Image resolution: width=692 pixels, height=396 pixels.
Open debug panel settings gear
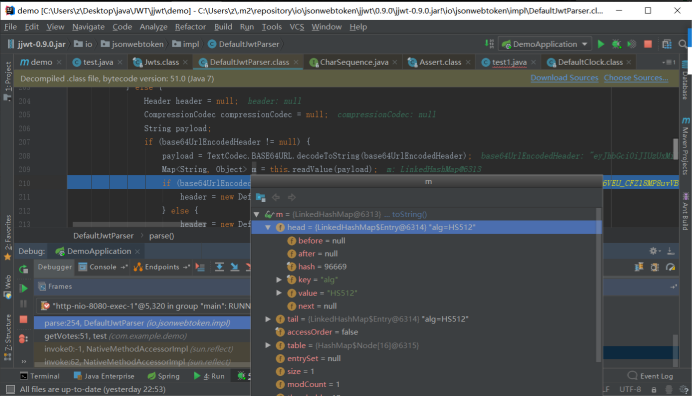coord(654,251)
